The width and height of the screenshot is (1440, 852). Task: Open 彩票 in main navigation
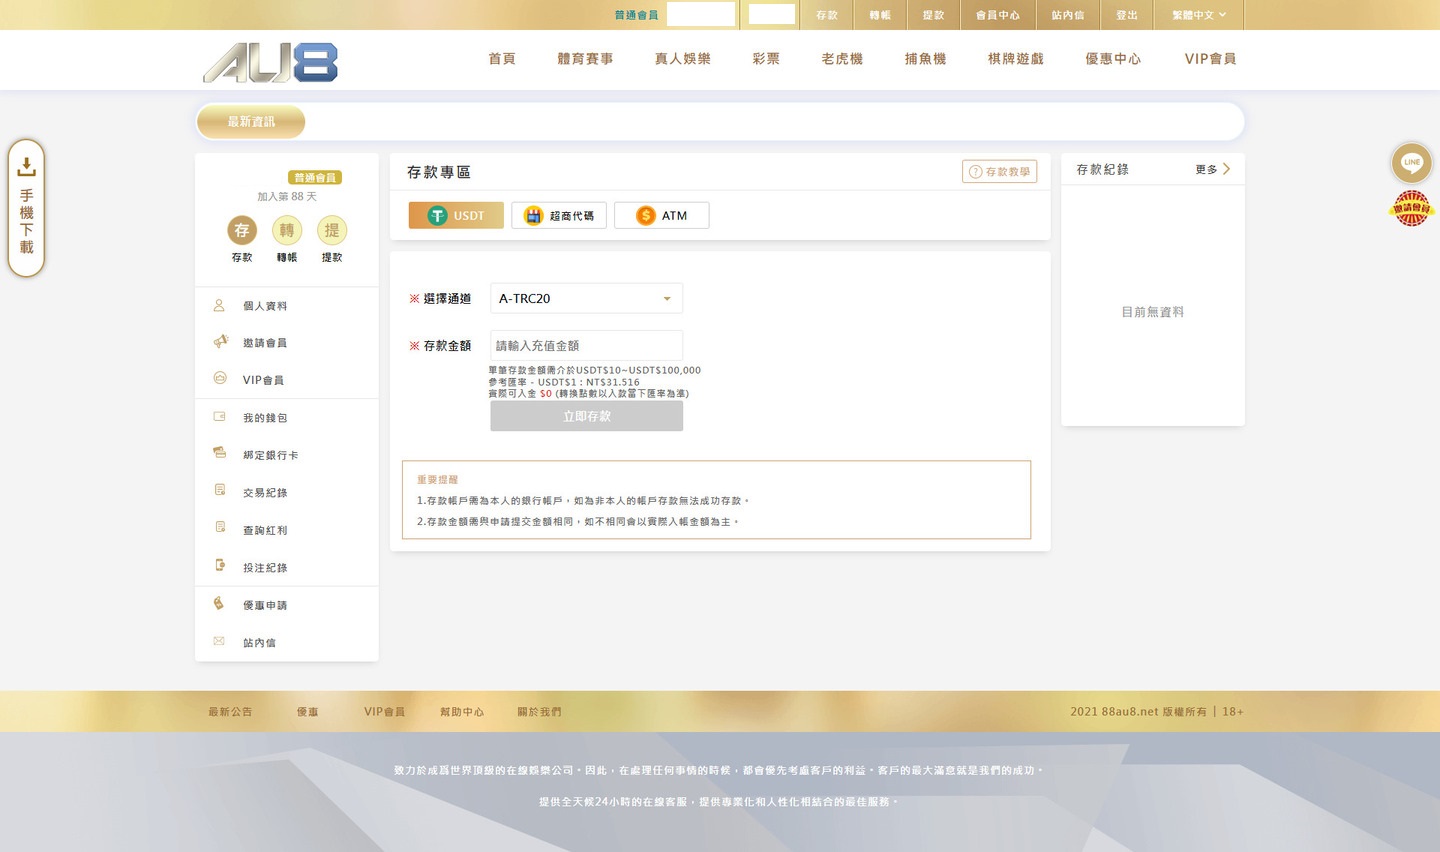click(766, 59)
